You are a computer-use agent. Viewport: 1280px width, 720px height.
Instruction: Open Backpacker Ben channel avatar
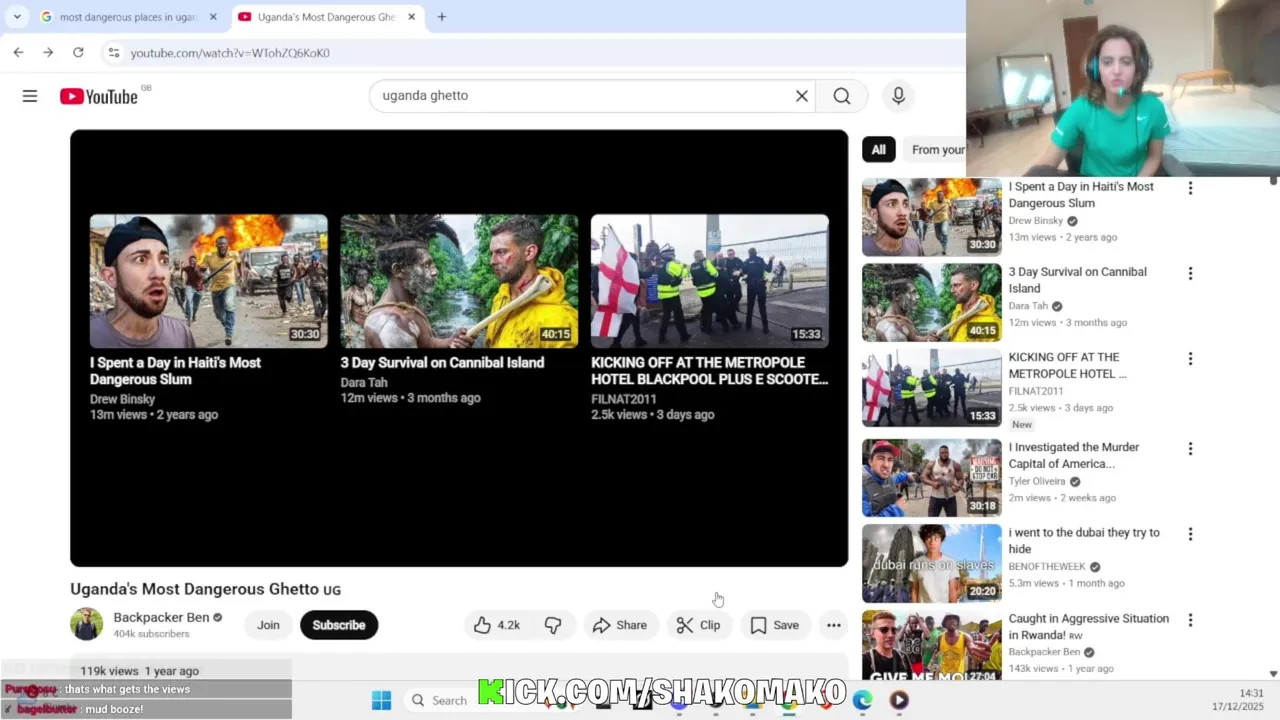86,624
